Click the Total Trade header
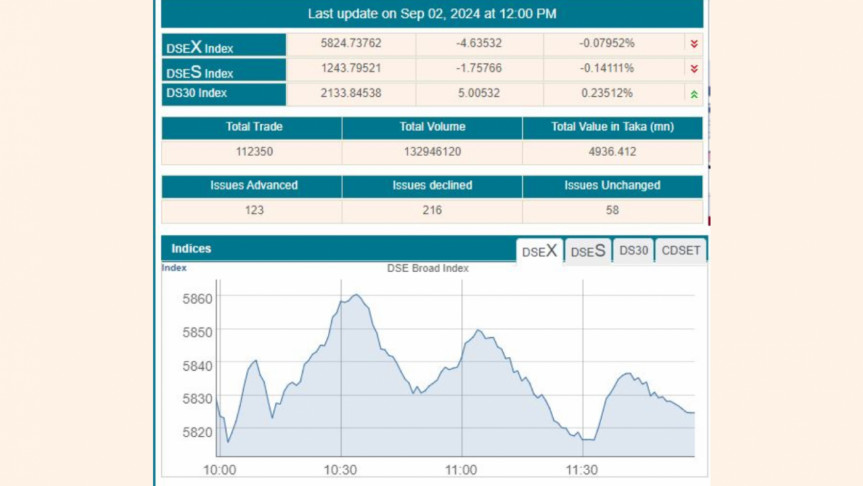This screenshot has width=863, height=486. pyautogui.click(x=254, y=127)
